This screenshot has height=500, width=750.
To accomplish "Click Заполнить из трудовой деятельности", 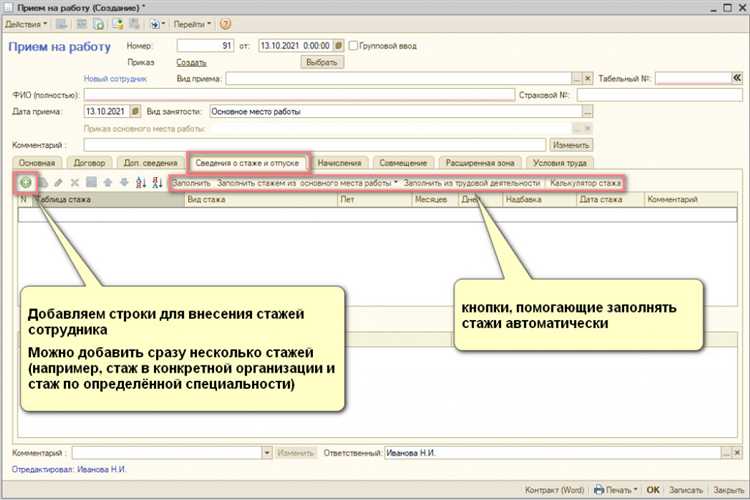I will click(472, 183).
